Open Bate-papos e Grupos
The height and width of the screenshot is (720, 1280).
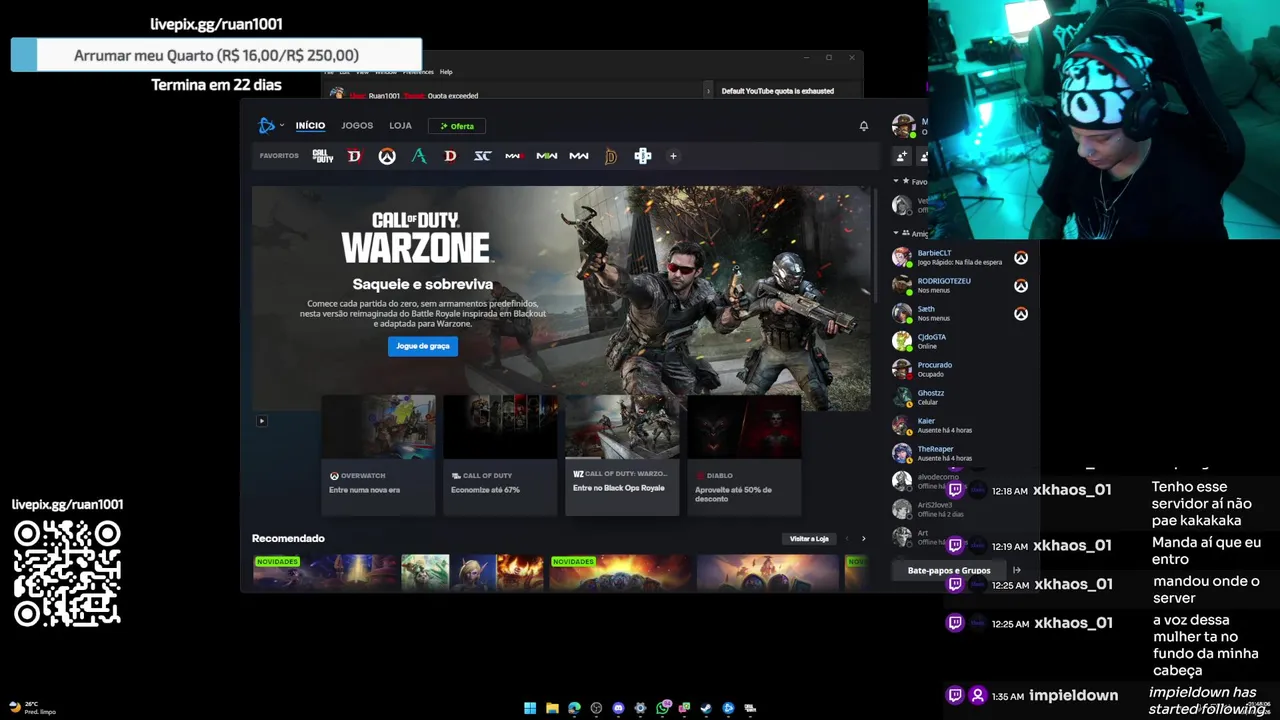[949, 571]
